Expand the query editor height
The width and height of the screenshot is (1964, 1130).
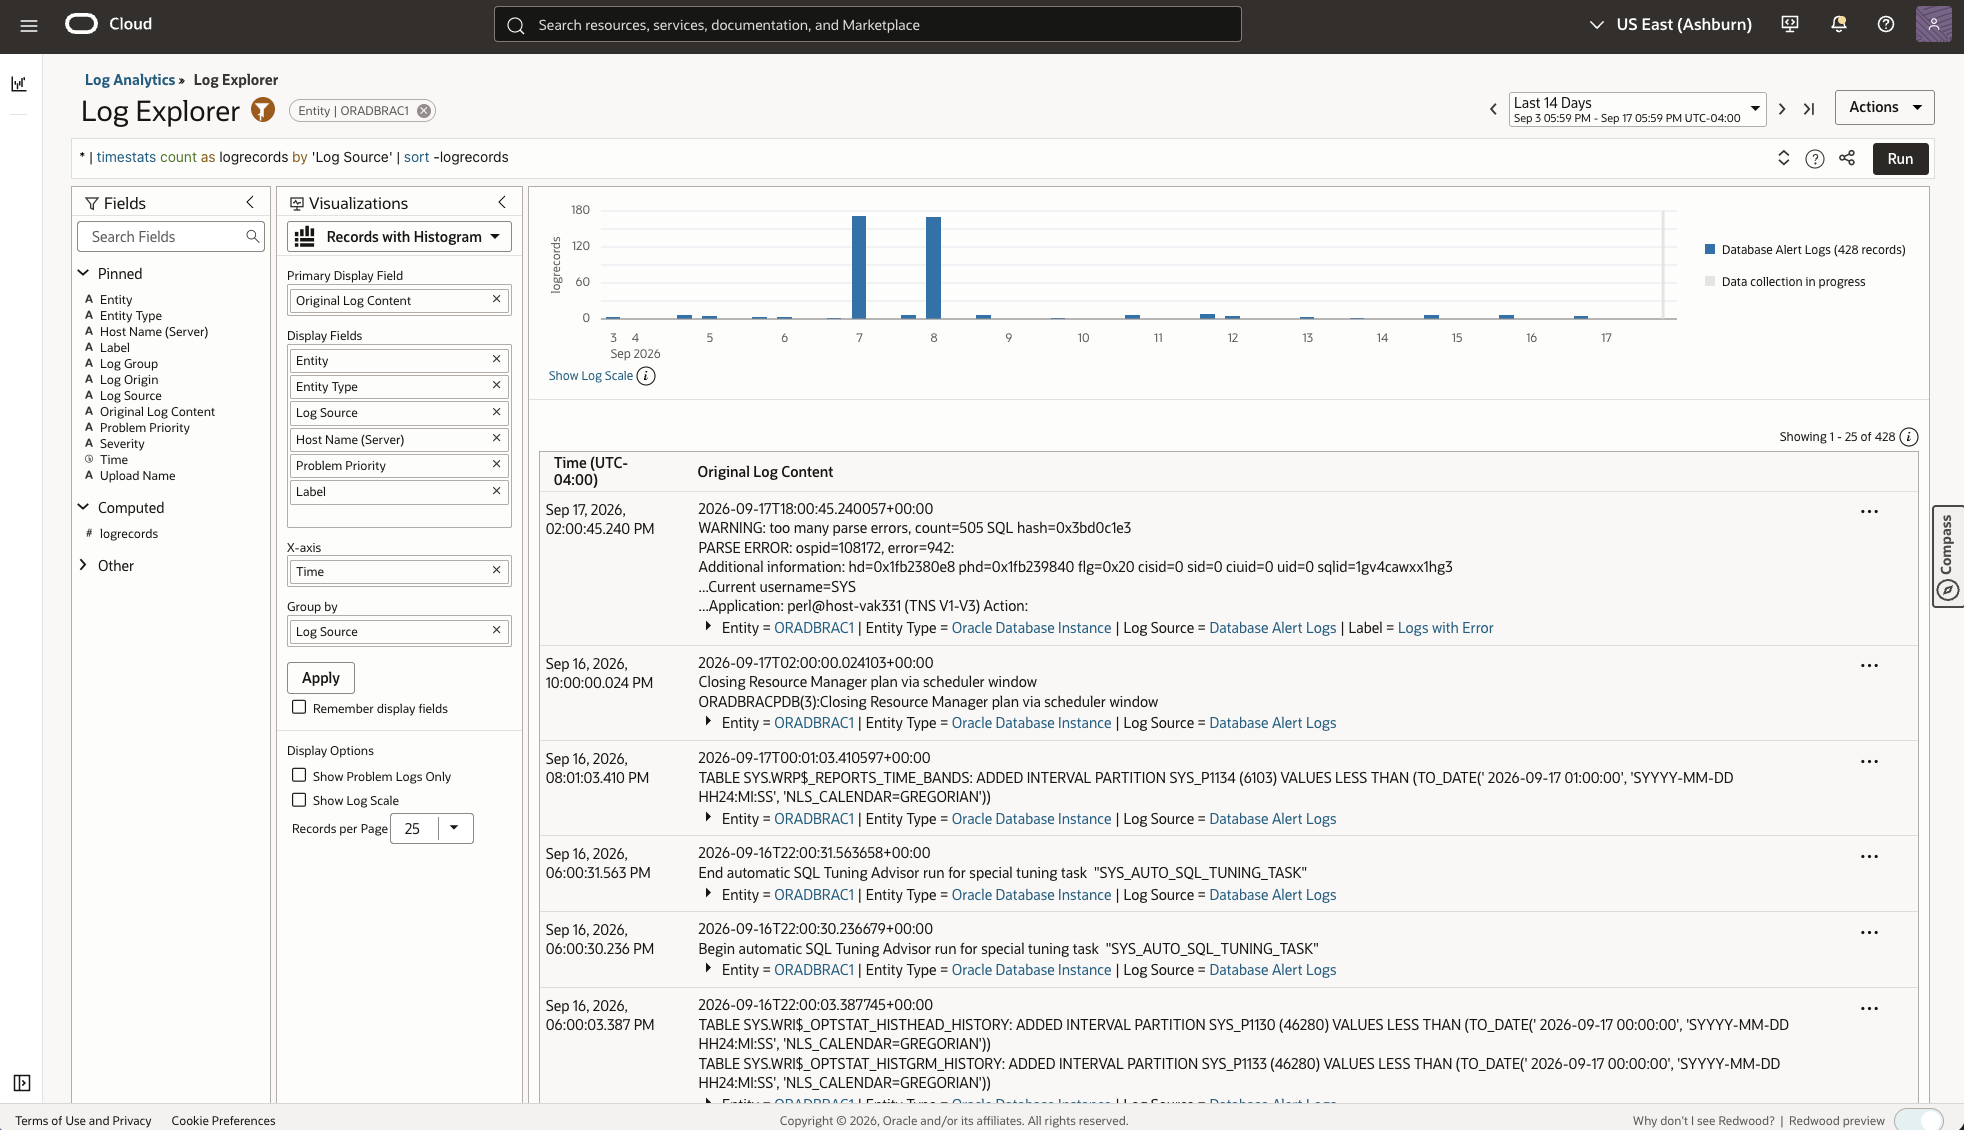pos(1783,158)
